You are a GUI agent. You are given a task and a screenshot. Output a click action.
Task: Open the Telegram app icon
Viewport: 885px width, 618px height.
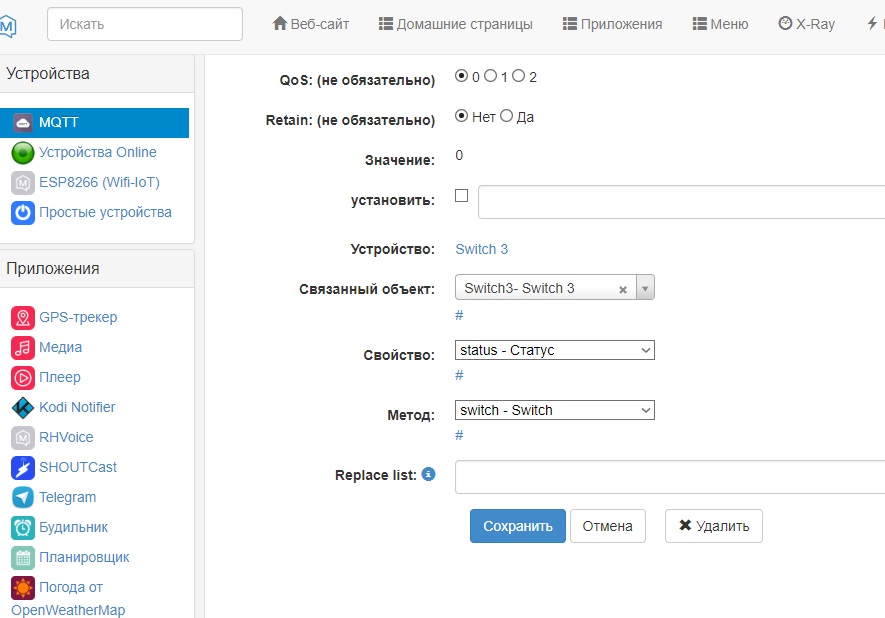23,498
